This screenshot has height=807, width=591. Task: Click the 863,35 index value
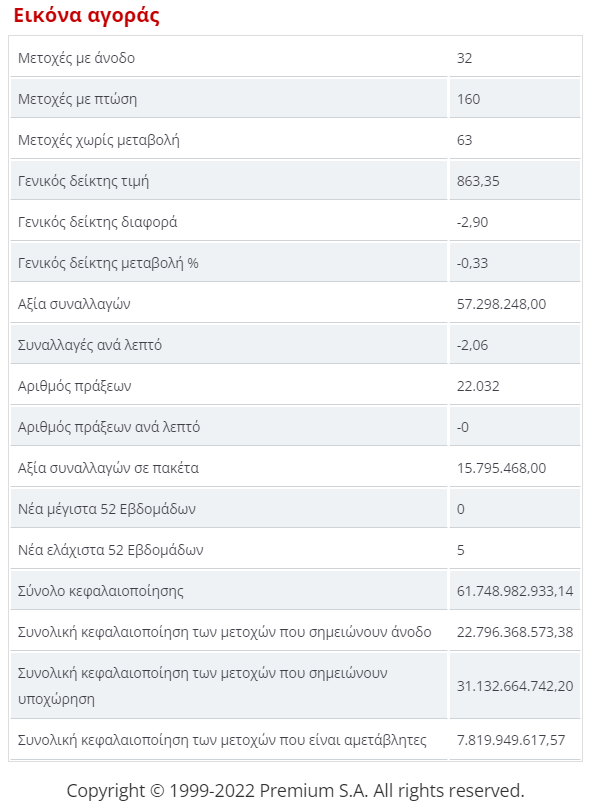[478, 181]
